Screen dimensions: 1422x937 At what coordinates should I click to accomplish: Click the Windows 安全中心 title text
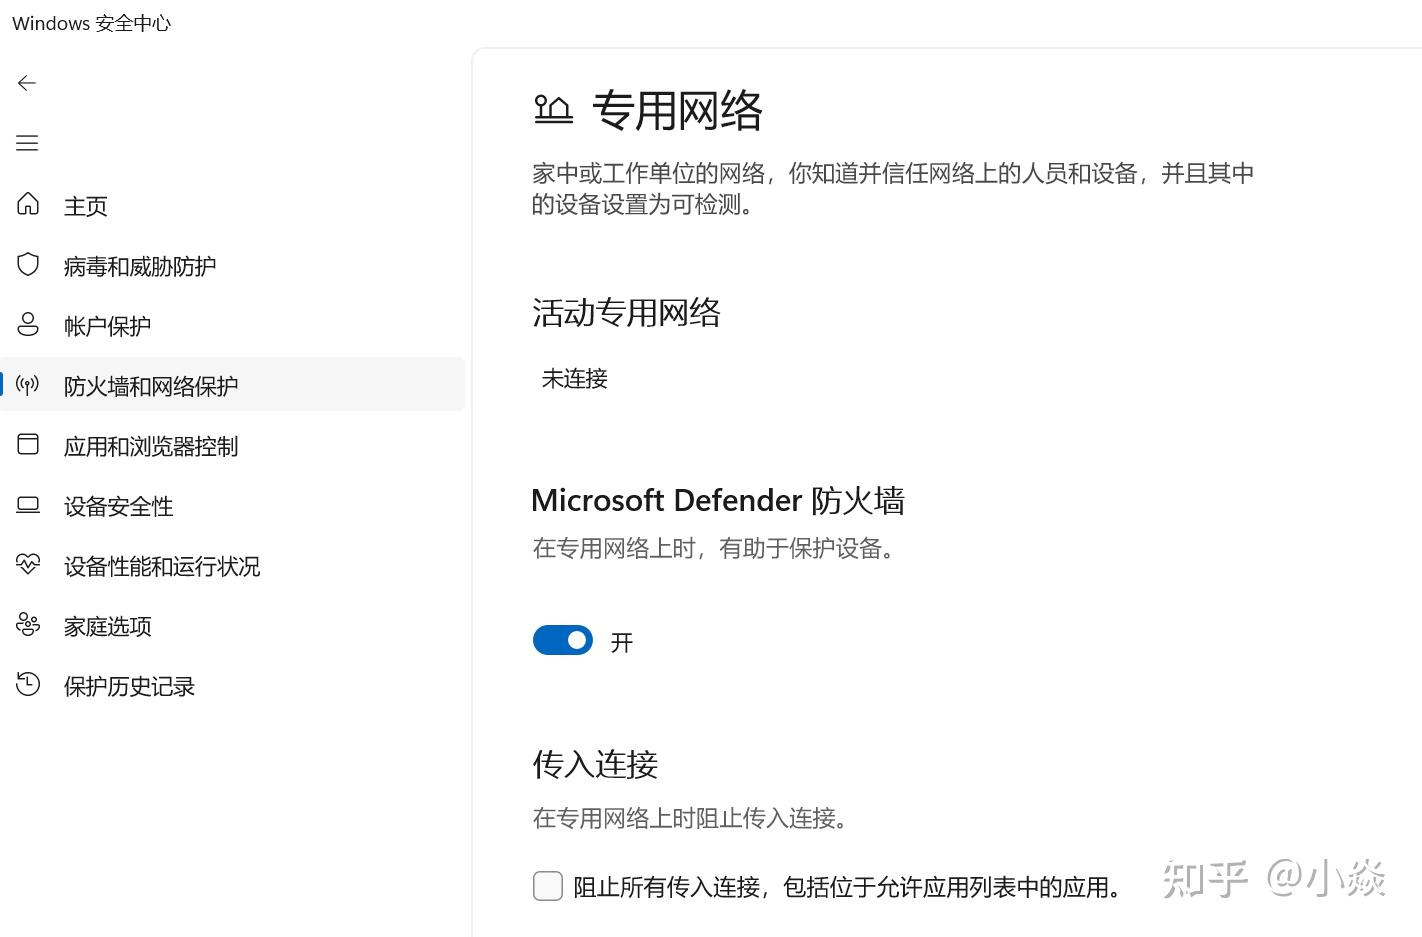pos(91,23)
